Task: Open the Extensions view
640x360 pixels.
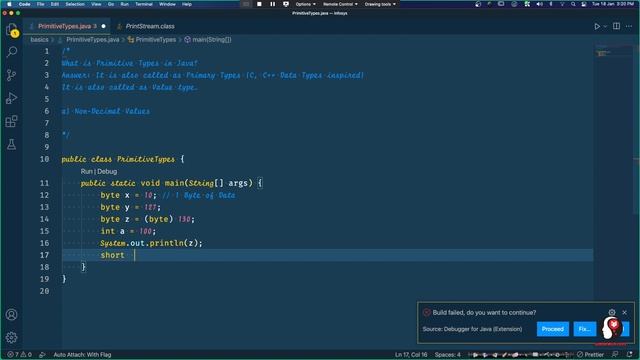Action: point(12,121)
